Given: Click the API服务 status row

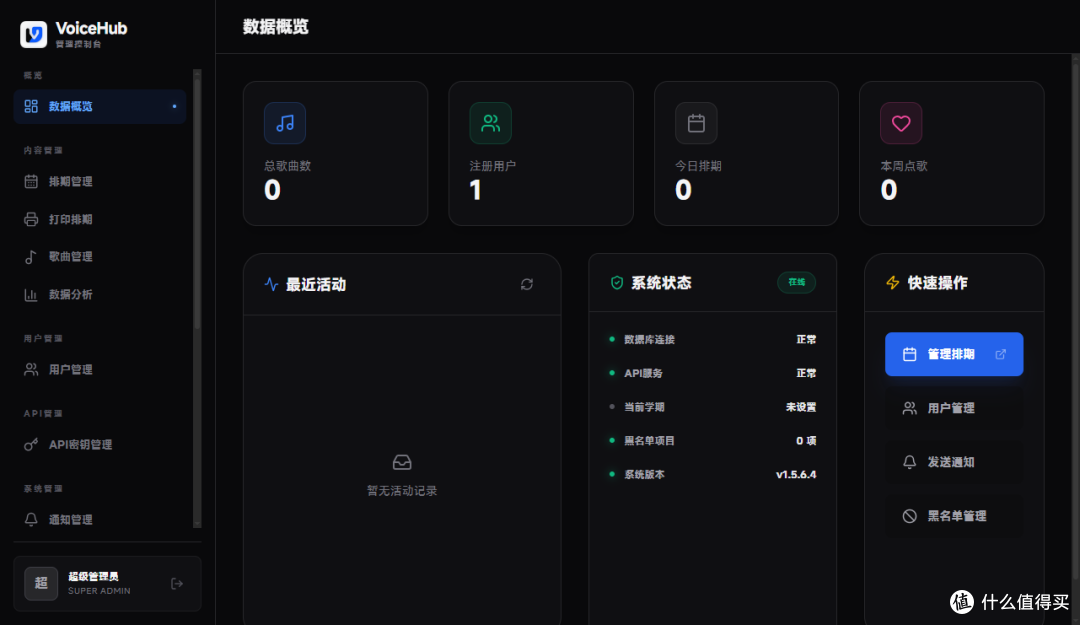Looking at the screenshot, I should (713, 373).
